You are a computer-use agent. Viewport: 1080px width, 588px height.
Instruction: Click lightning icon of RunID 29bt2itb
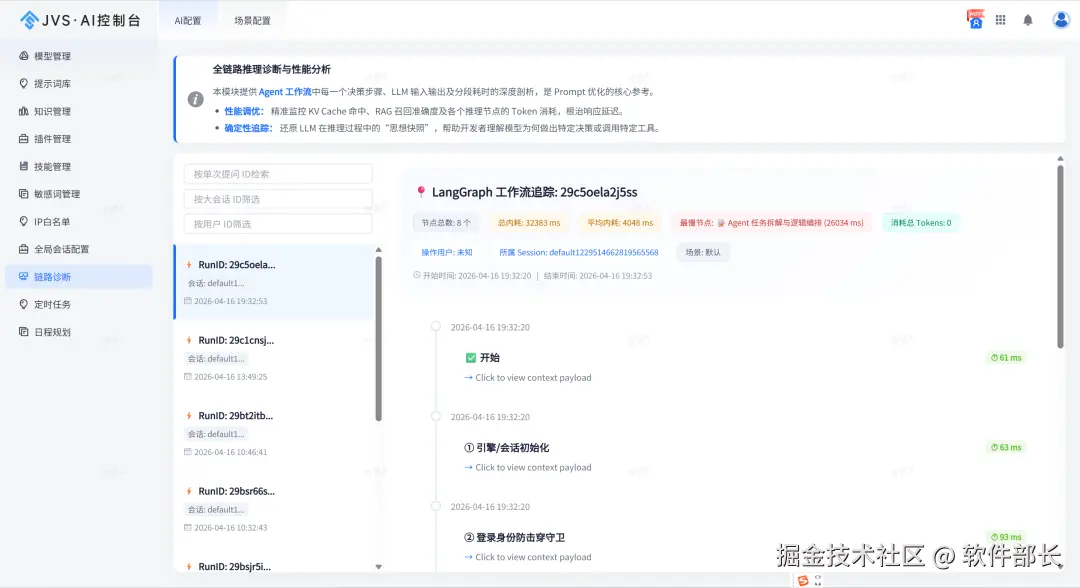point(189,416)
